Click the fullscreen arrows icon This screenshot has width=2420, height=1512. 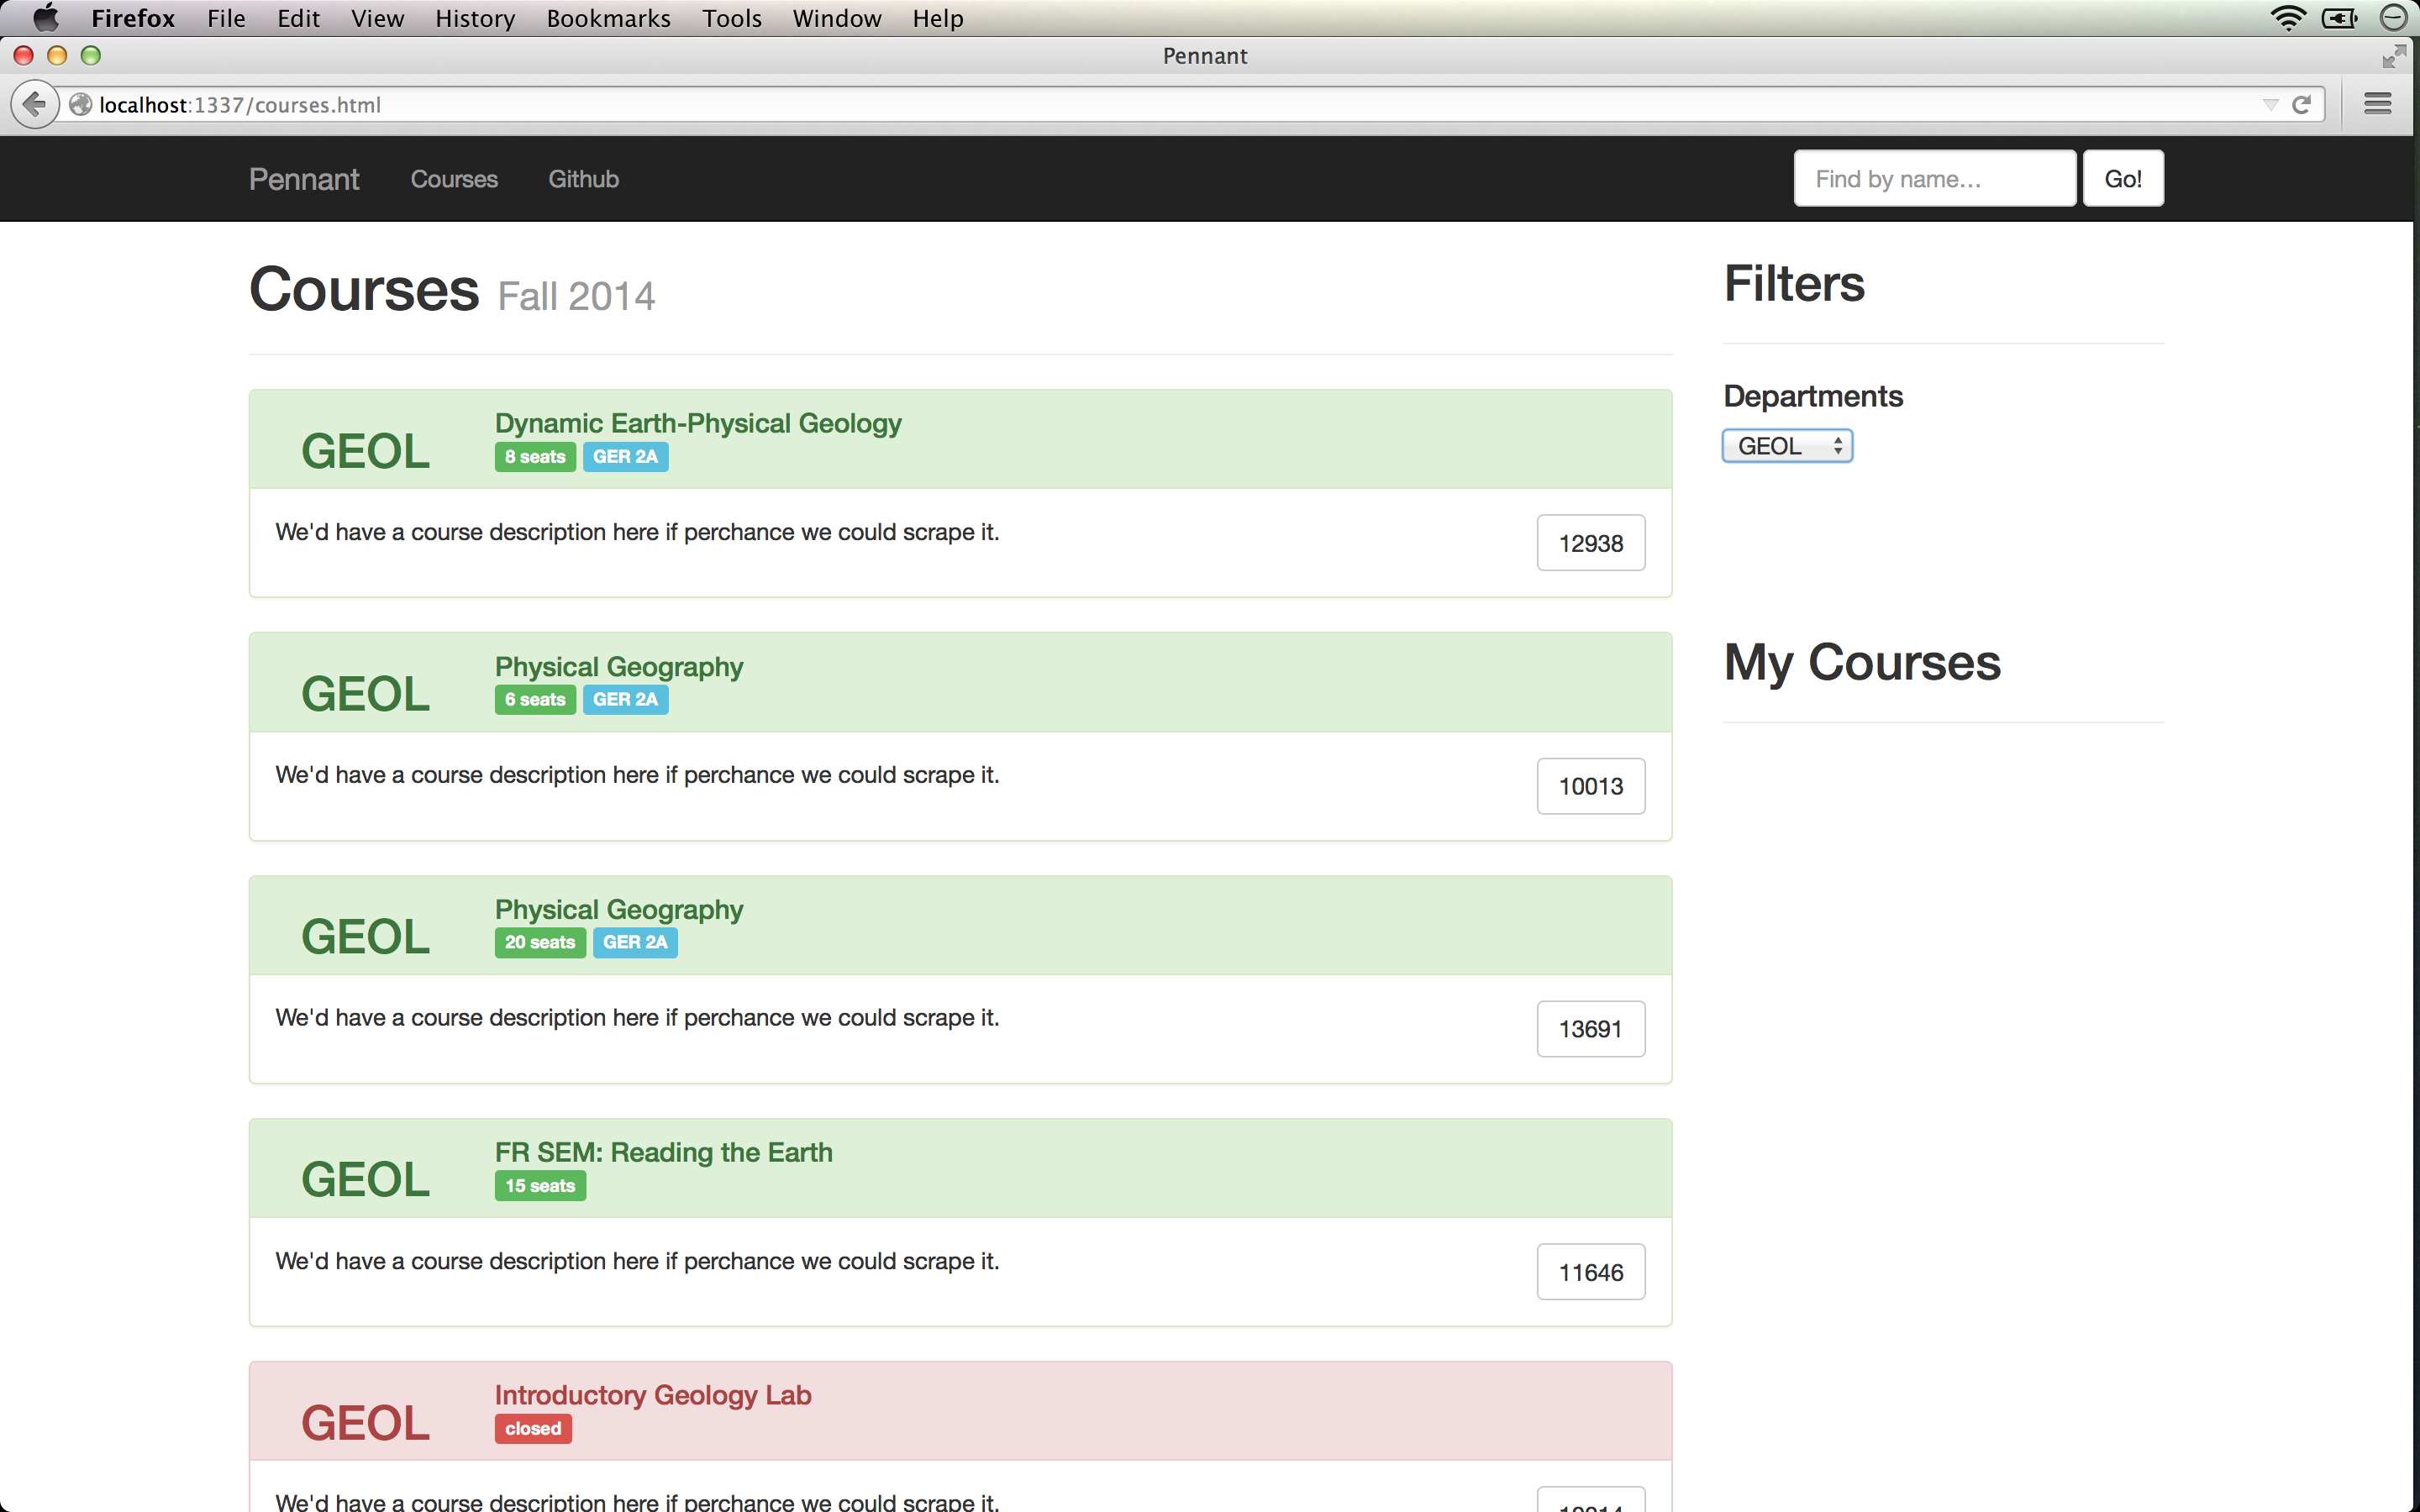click(x=2393, y=56)
